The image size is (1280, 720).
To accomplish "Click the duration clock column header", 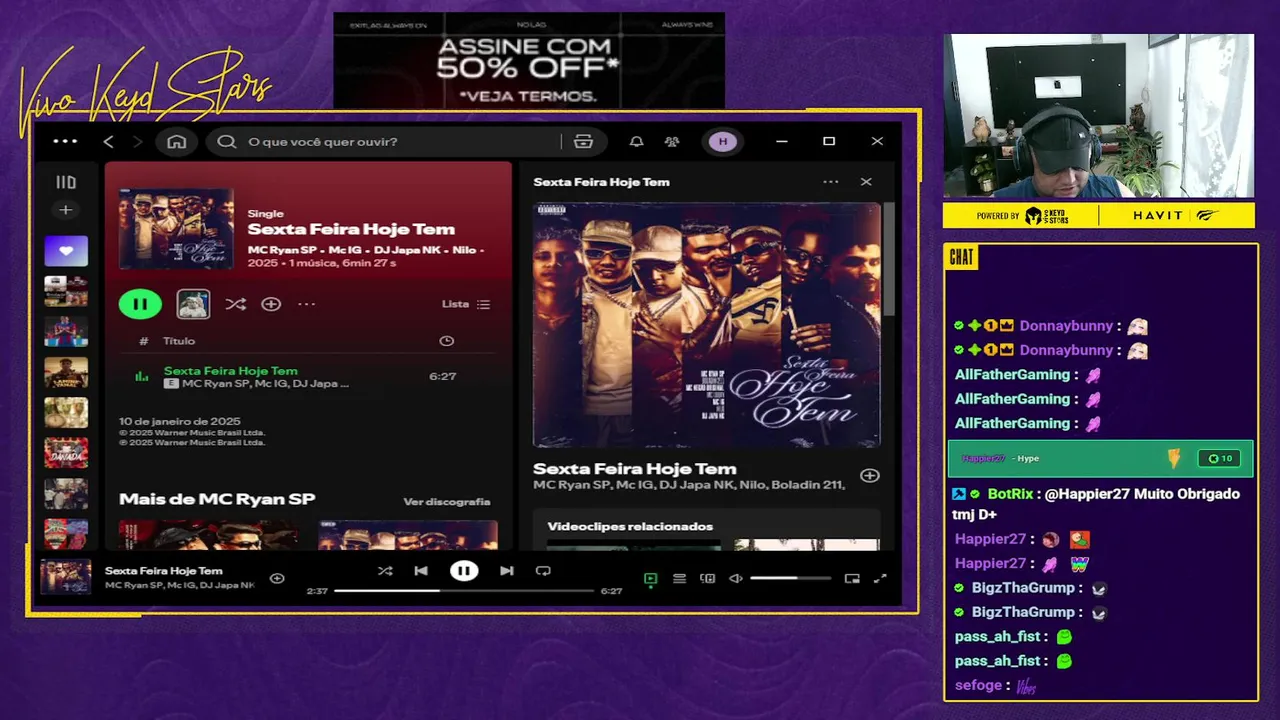I will click(x=447, y=341).
